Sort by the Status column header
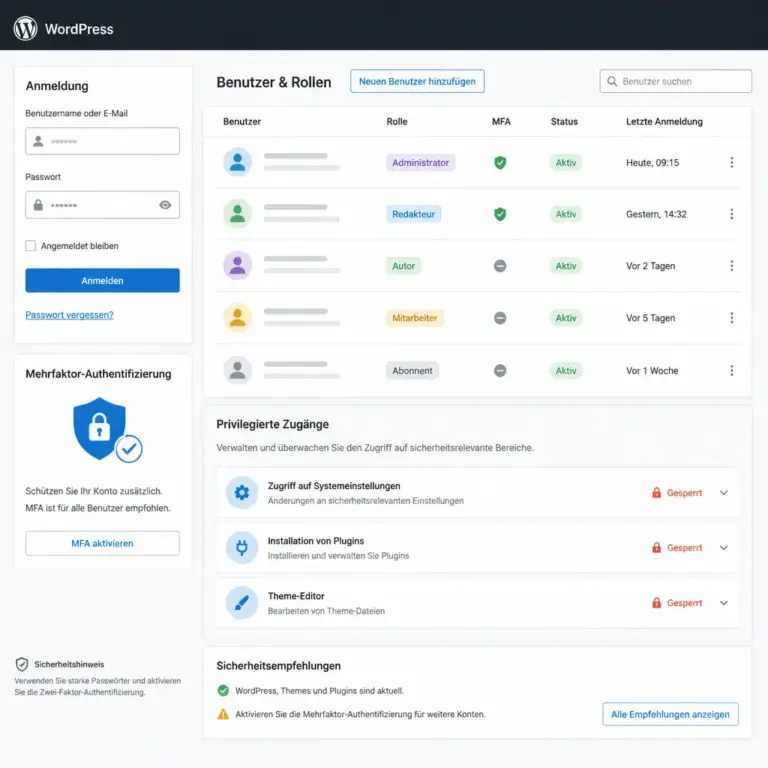 [x=564, y=121]
